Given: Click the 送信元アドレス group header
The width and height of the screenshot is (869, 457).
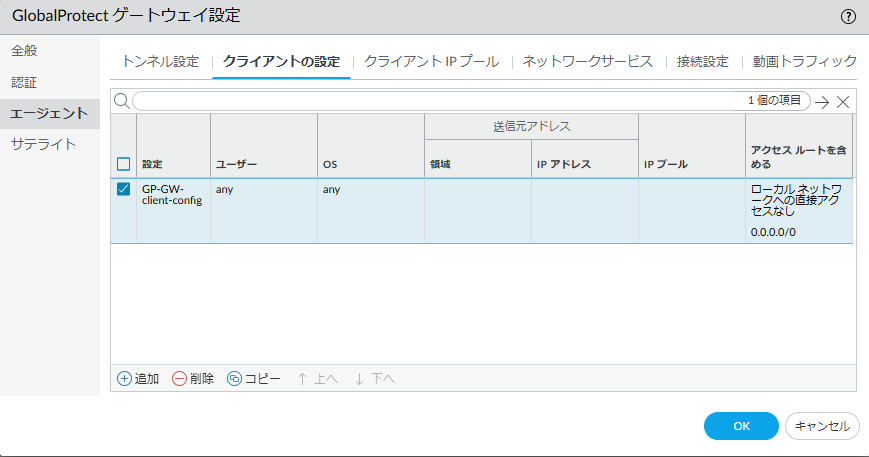Looking at the screenshot, I should click(531, 126).
